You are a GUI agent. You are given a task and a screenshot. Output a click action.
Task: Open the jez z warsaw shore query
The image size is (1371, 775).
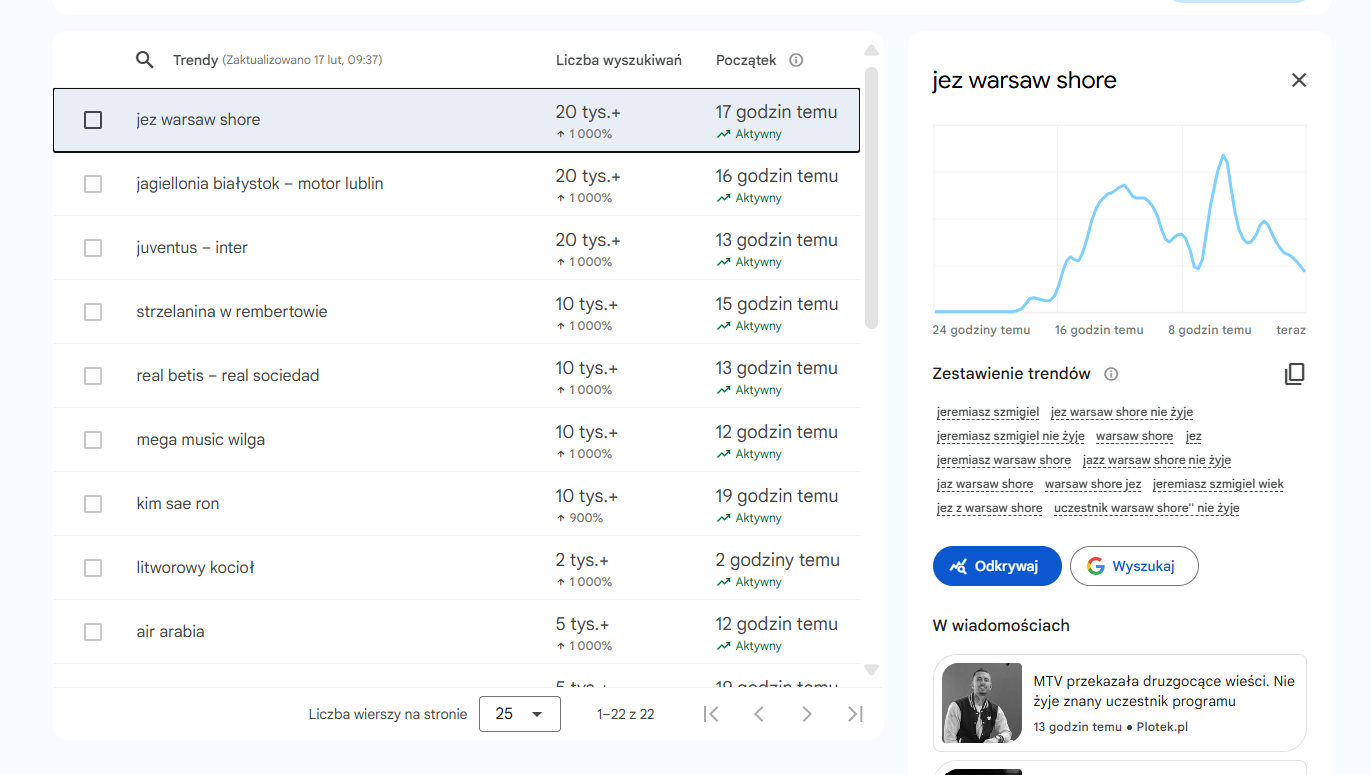pyautogui.click(x=990, y=508)
